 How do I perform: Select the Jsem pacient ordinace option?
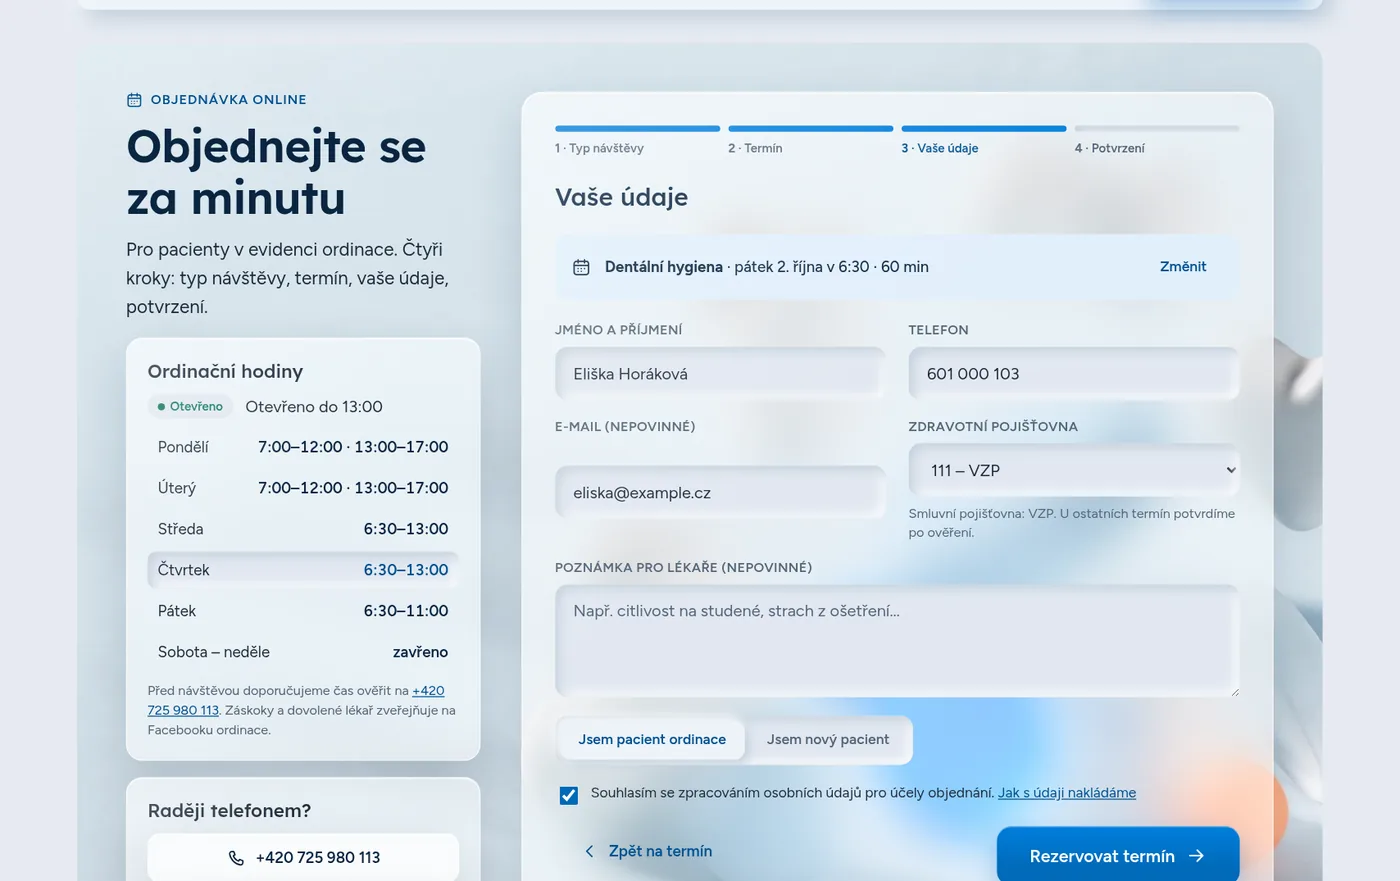coord(652,740)
